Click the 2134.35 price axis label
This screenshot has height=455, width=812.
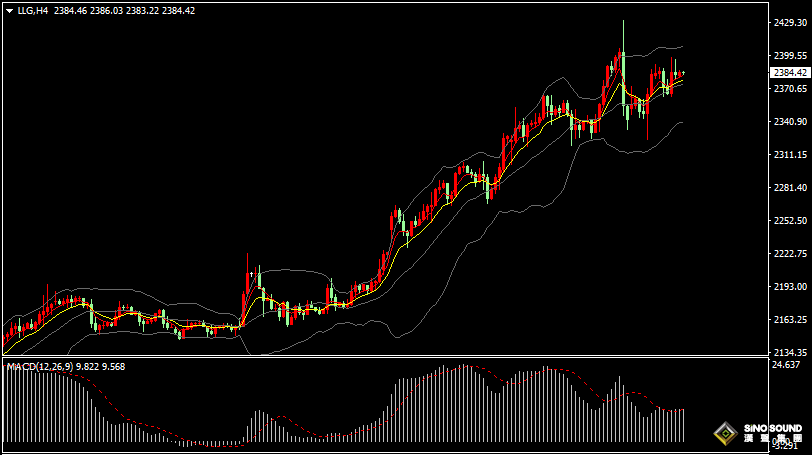tap(790, 353)
